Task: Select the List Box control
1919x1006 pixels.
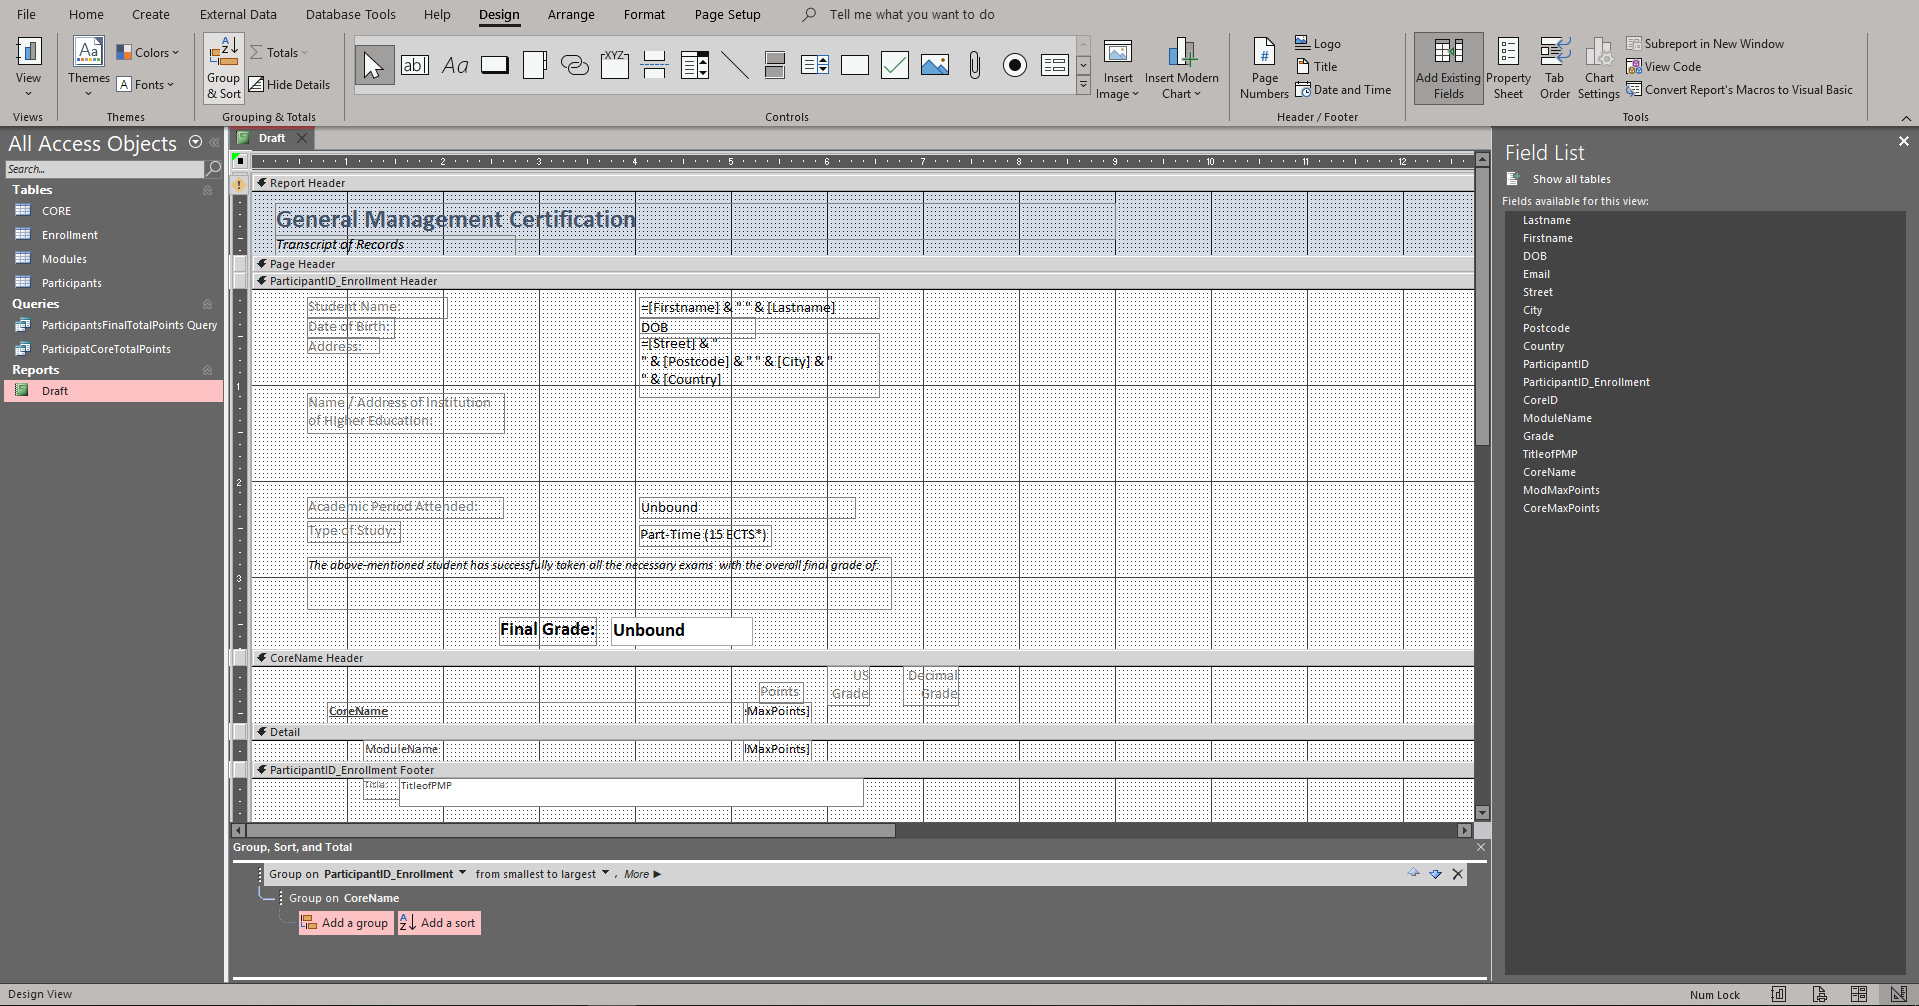Action: pyautogui.click(x=815, y=66)
